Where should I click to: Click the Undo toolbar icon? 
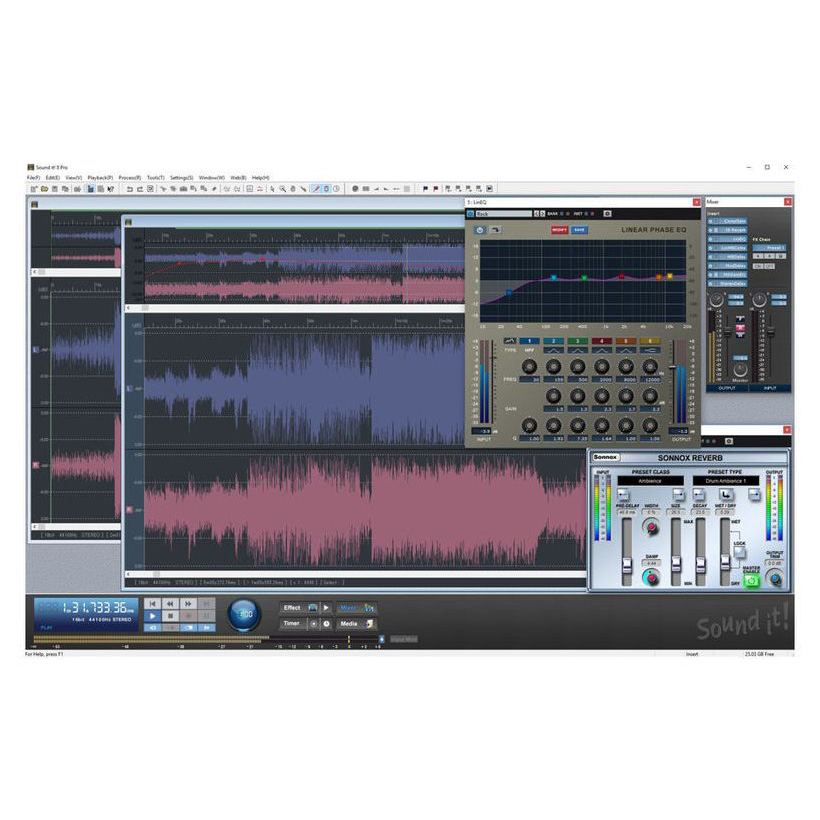pos(130,189)
